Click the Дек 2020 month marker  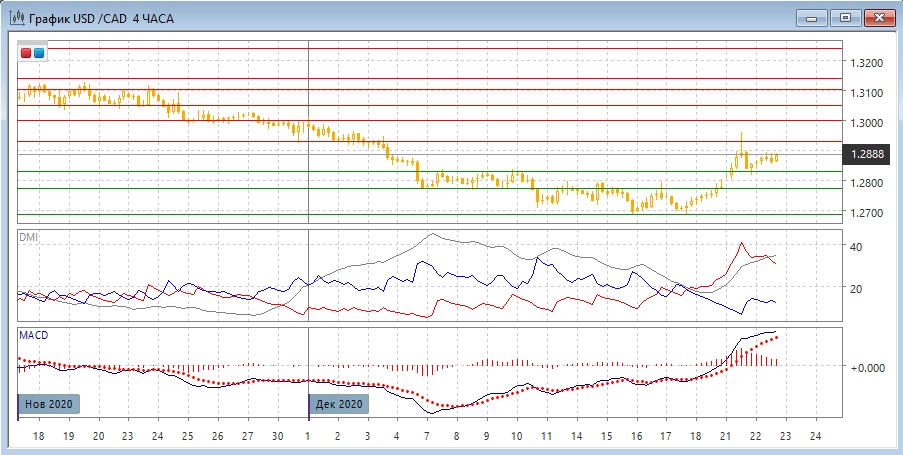pyautogui.click(x=338, y=404)
